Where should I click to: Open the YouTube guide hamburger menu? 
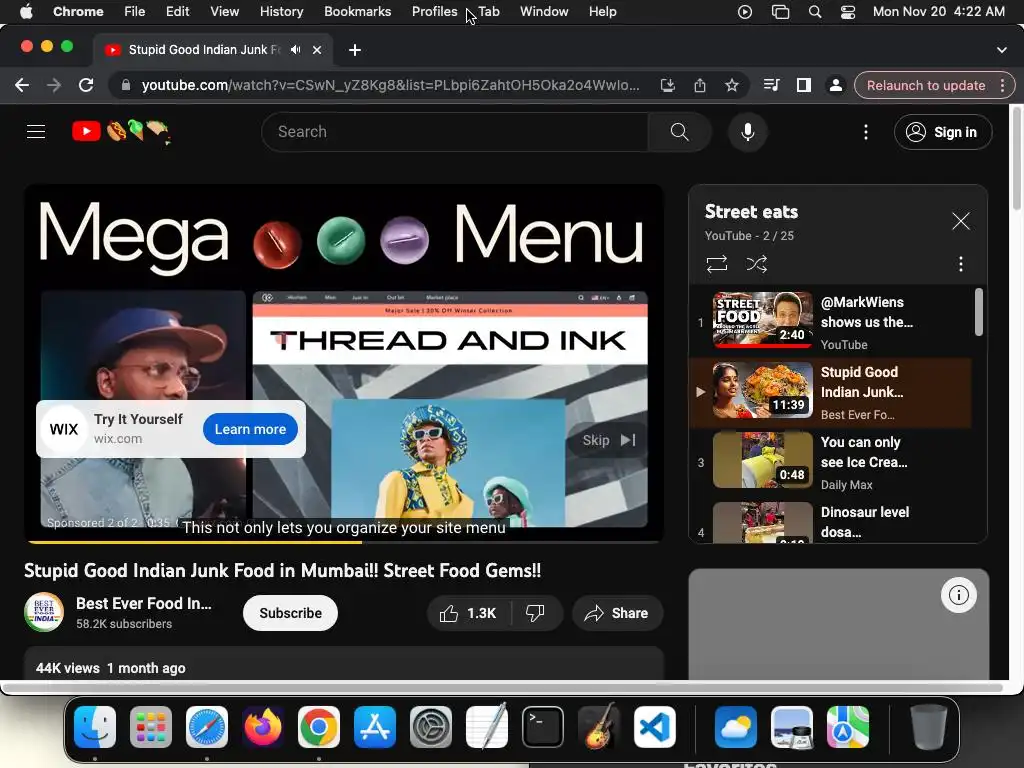click(36, 132)
